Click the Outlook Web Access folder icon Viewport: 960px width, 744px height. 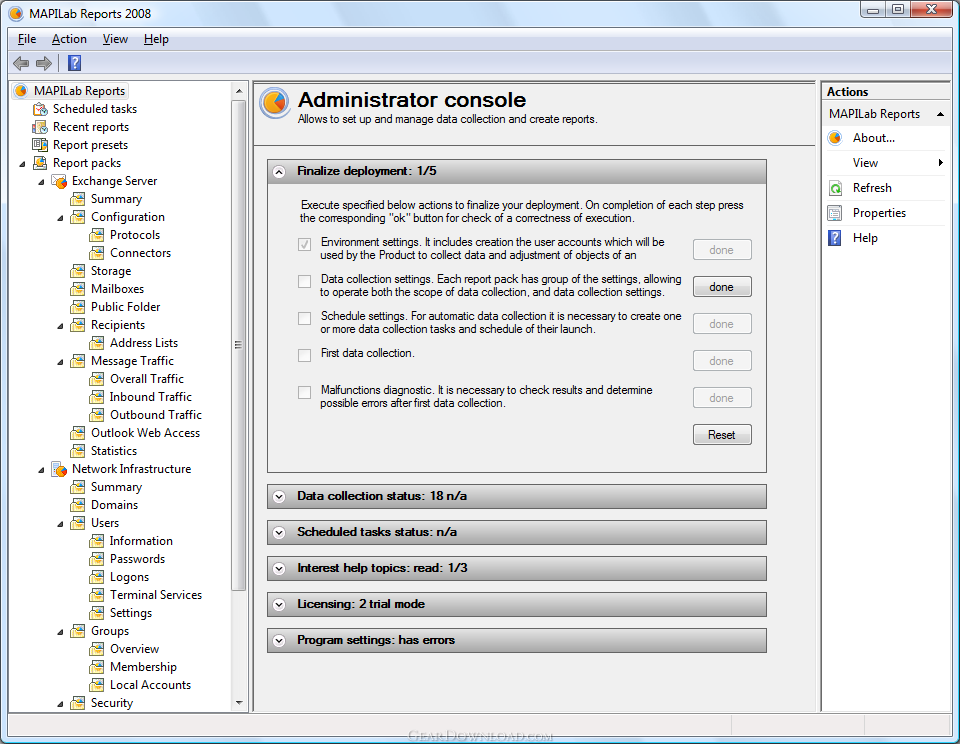tap(78, 433)
